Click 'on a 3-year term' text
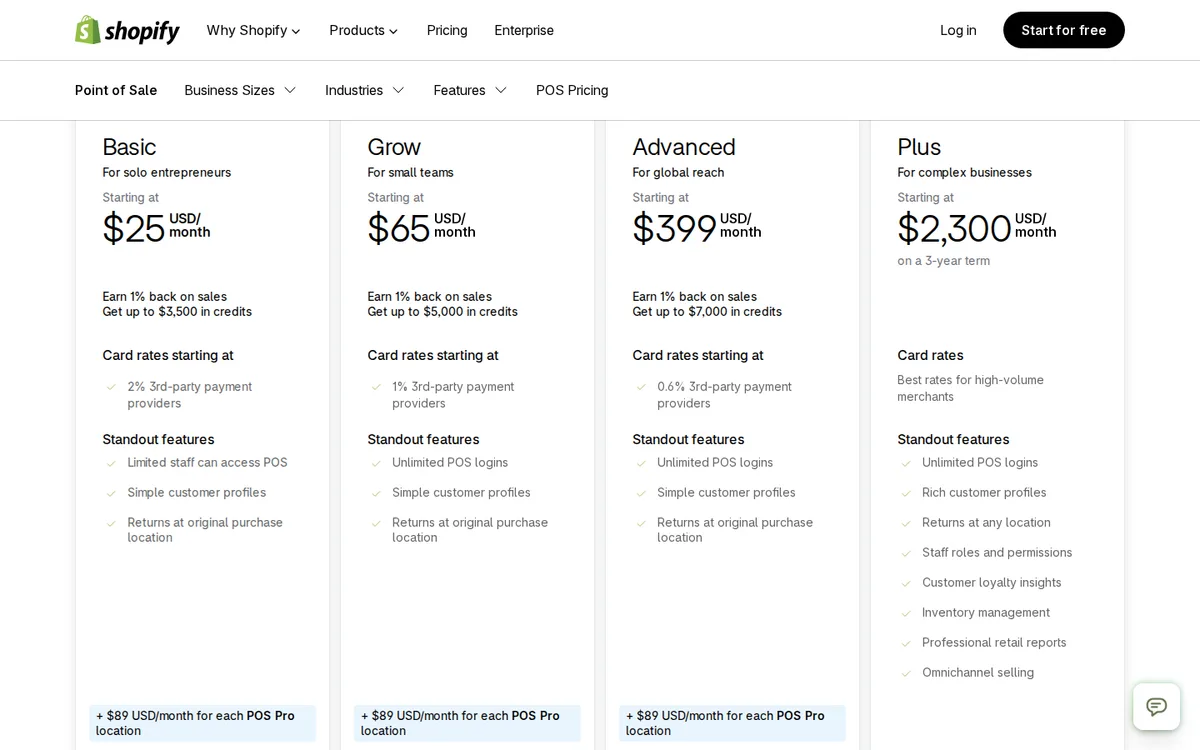Viewport: 1200px width, 750px height. pos(943,261)
